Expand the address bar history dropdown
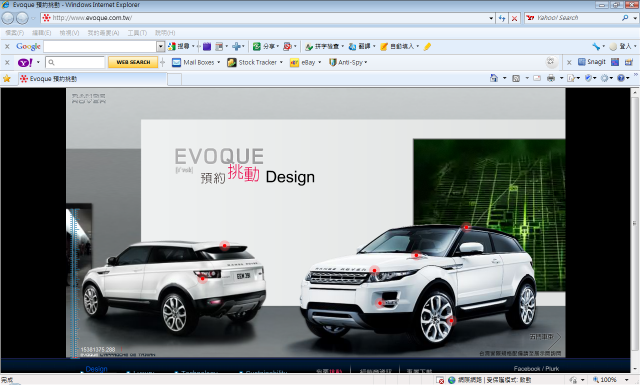 coord(491,18)
